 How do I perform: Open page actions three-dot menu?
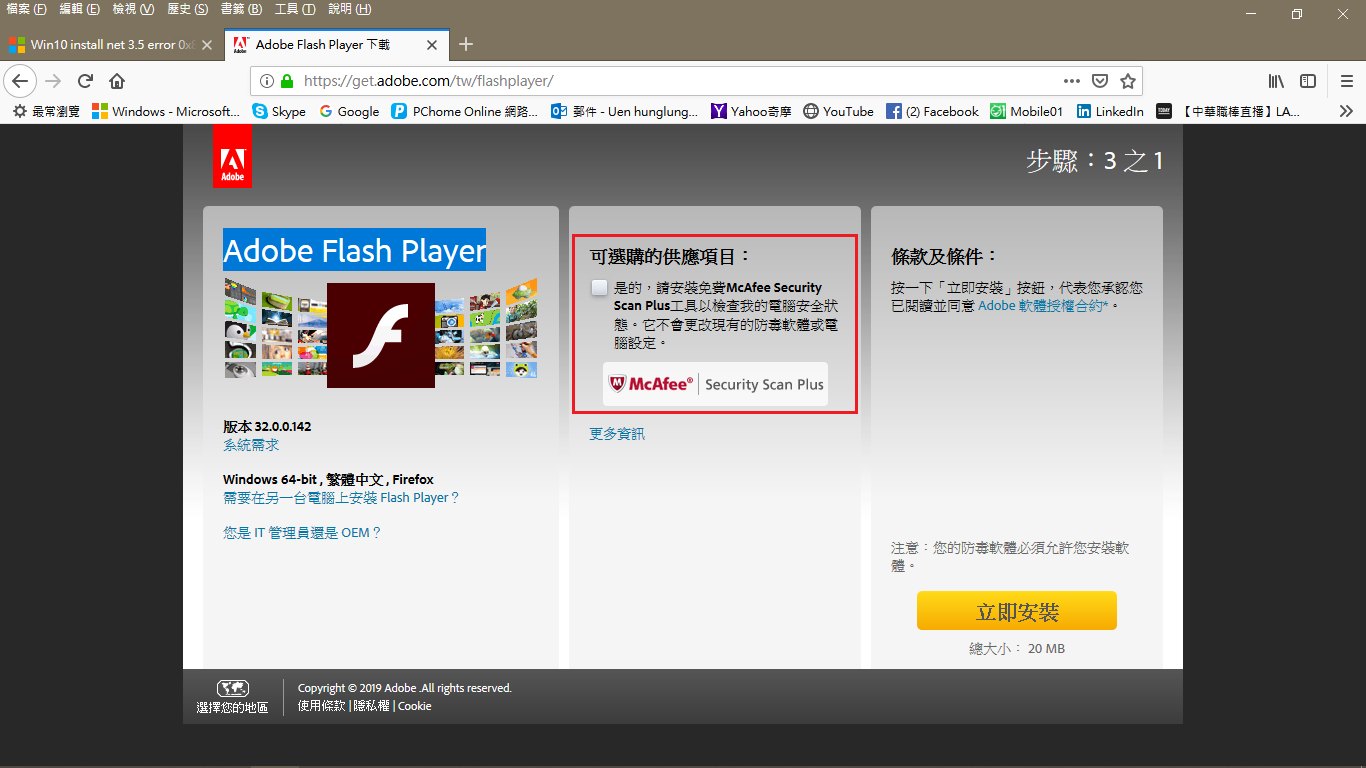coord(1071,81)
